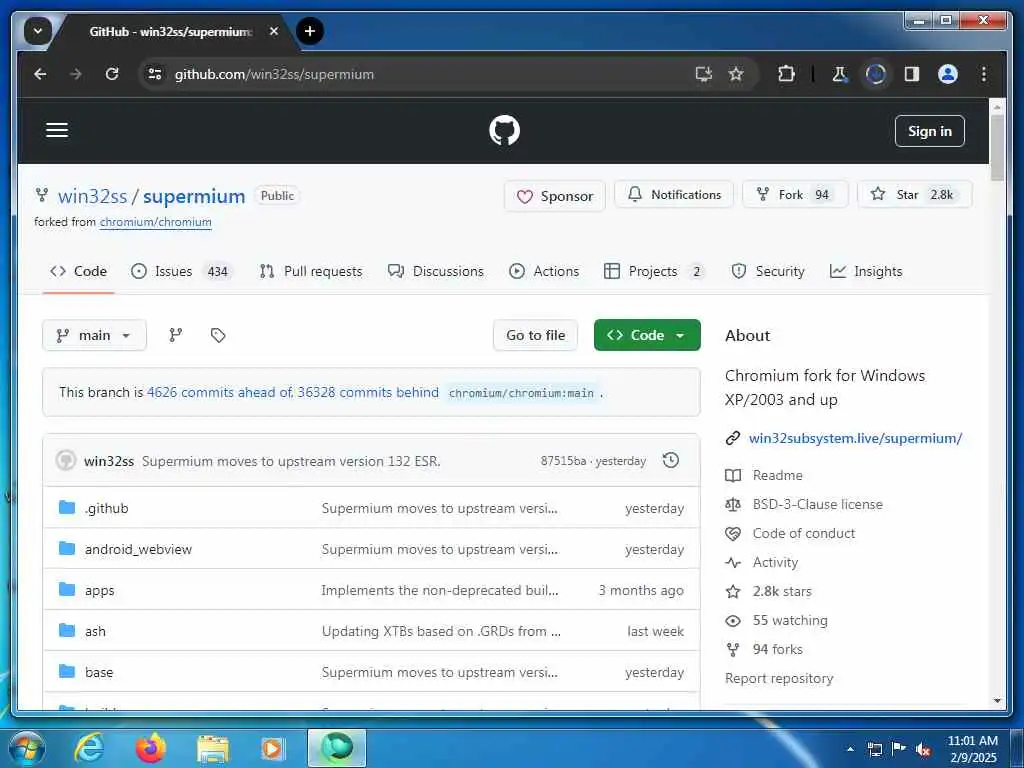1024x768 pixels.
Task: Open win32subsystem.live/supermium/ website link
Action: click(x=856, y=438)
